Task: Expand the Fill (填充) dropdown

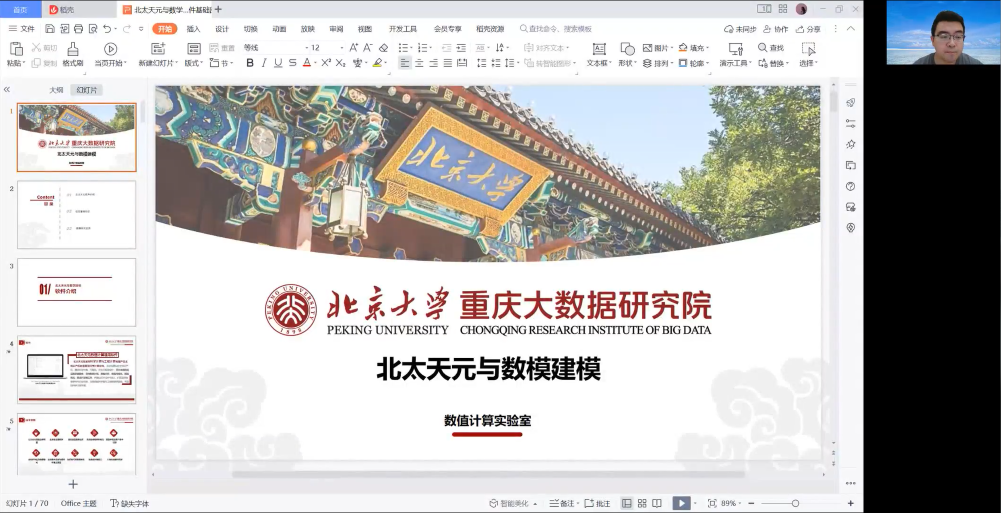Action: coord(709,48)
